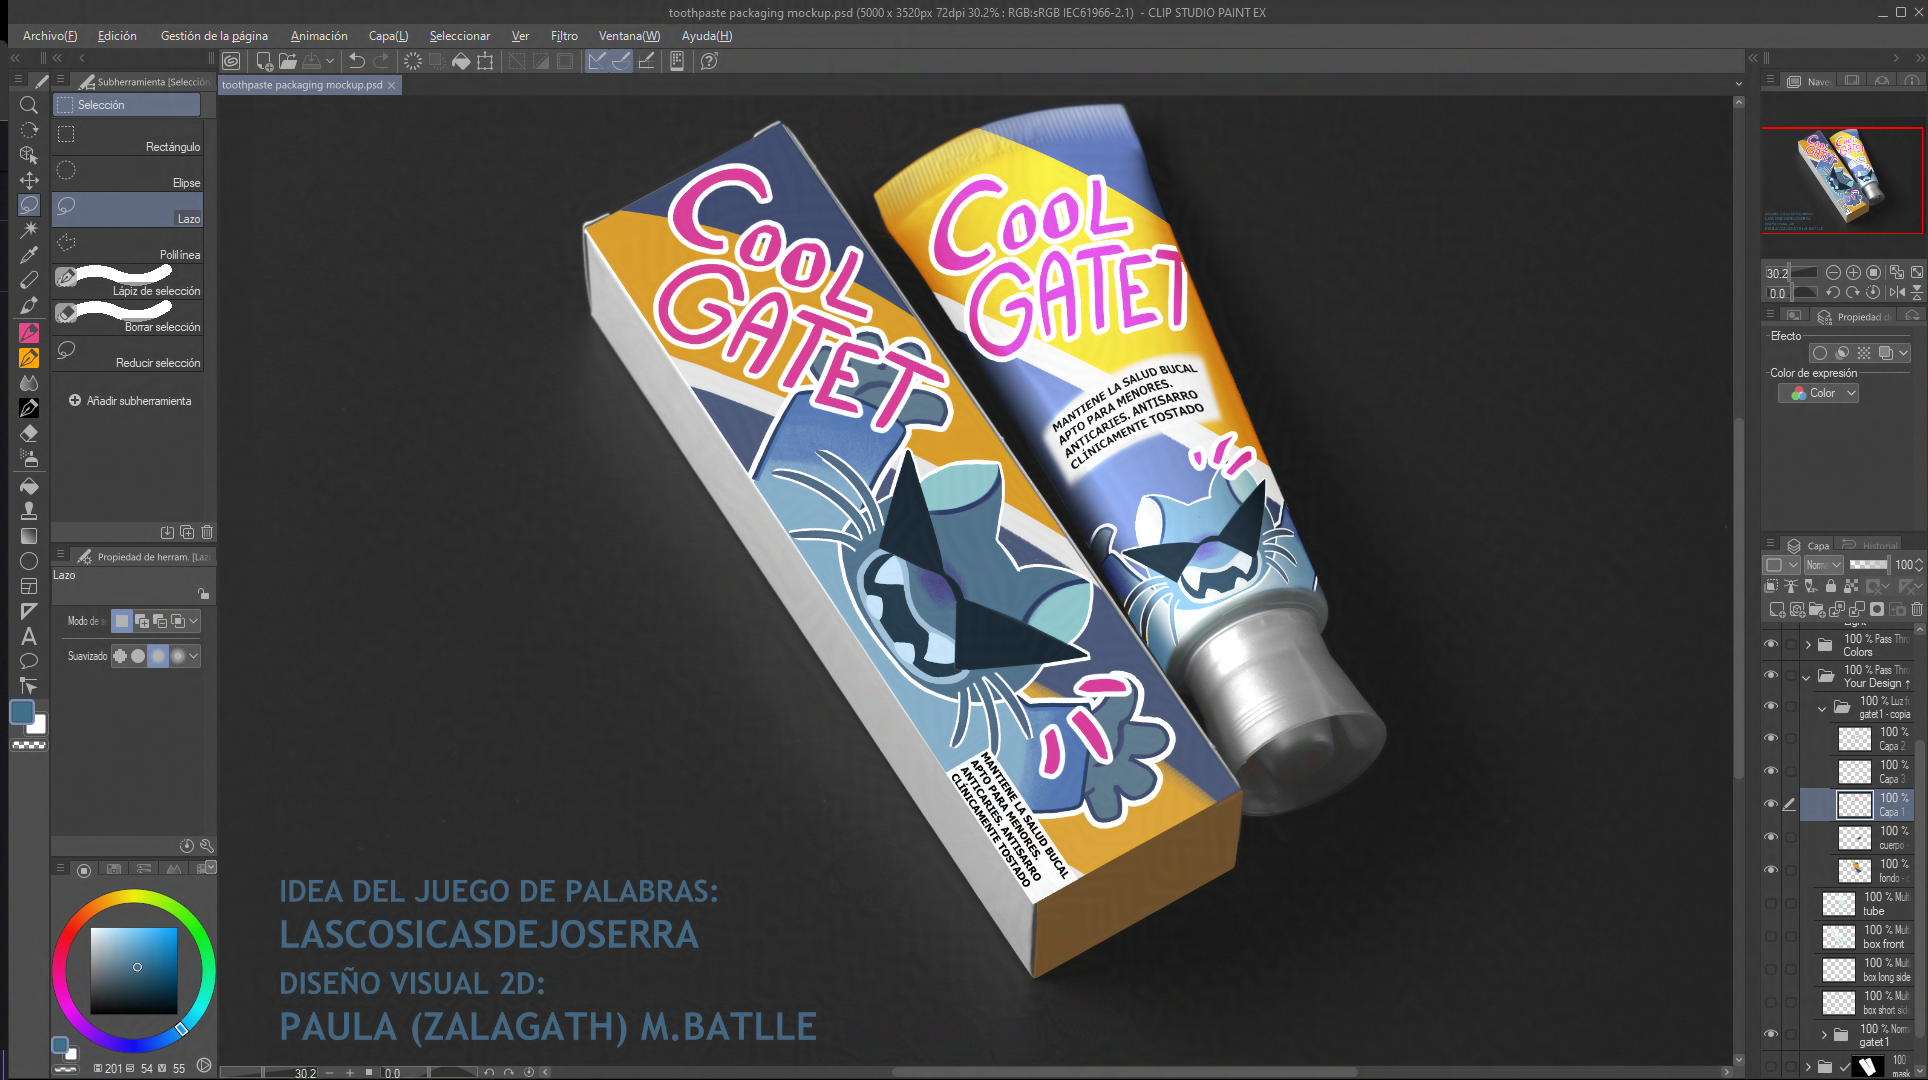Select the Eyedropper tool
Viewport: 1928px width, 1080px height.
pyautogui.click(x=29, y=255)
